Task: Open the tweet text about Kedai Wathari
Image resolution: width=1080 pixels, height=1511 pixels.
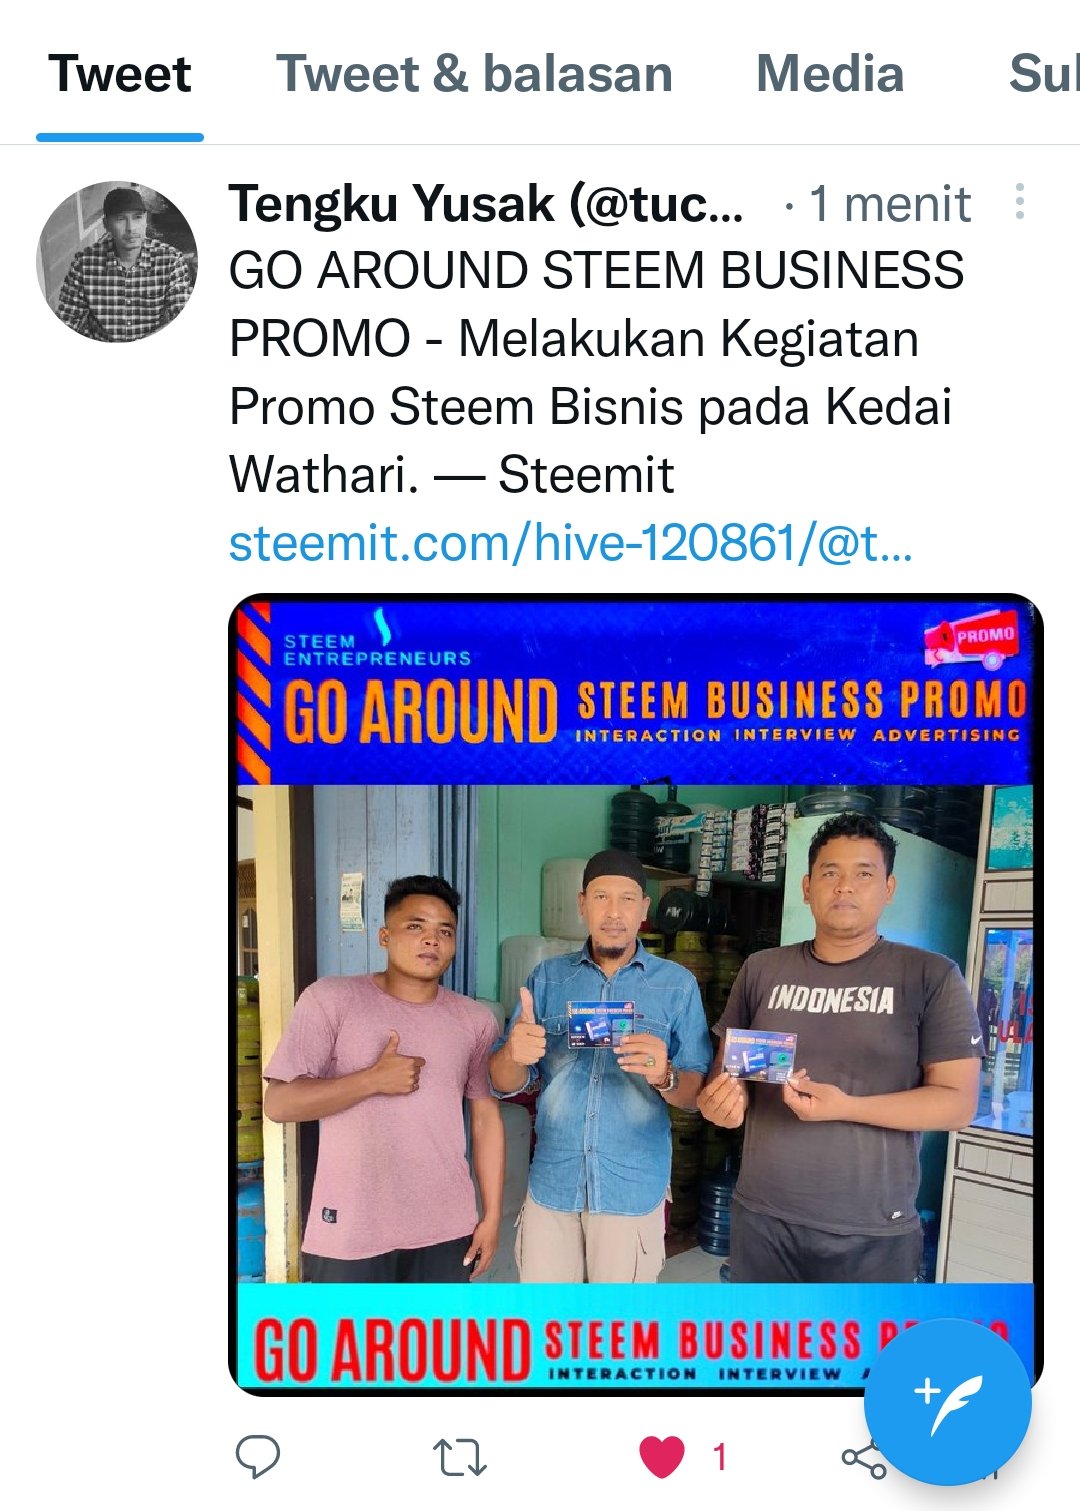Action: (x=596, y=373)
